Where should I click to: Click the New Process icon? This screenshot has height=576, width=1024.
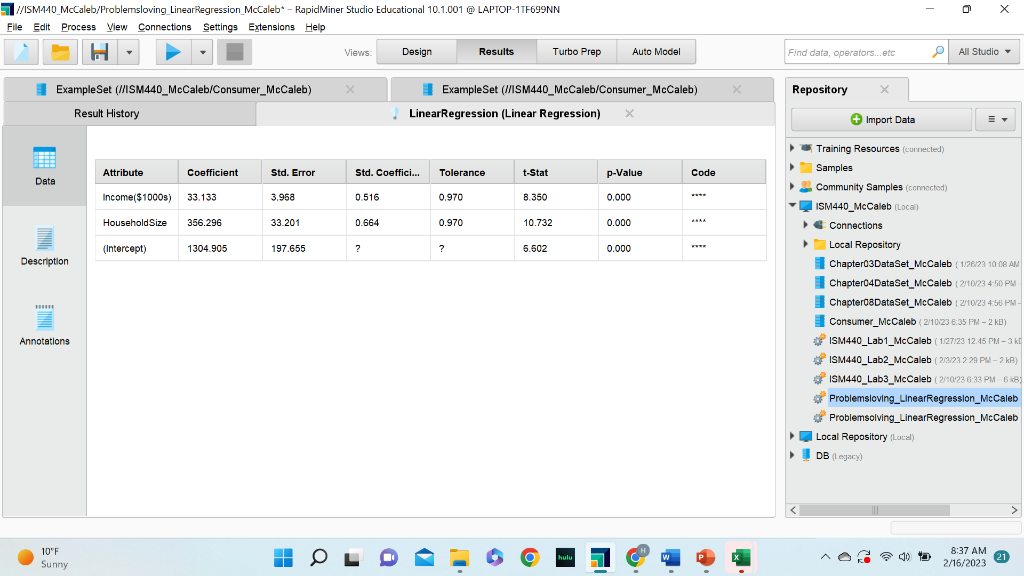click(22, 52)
